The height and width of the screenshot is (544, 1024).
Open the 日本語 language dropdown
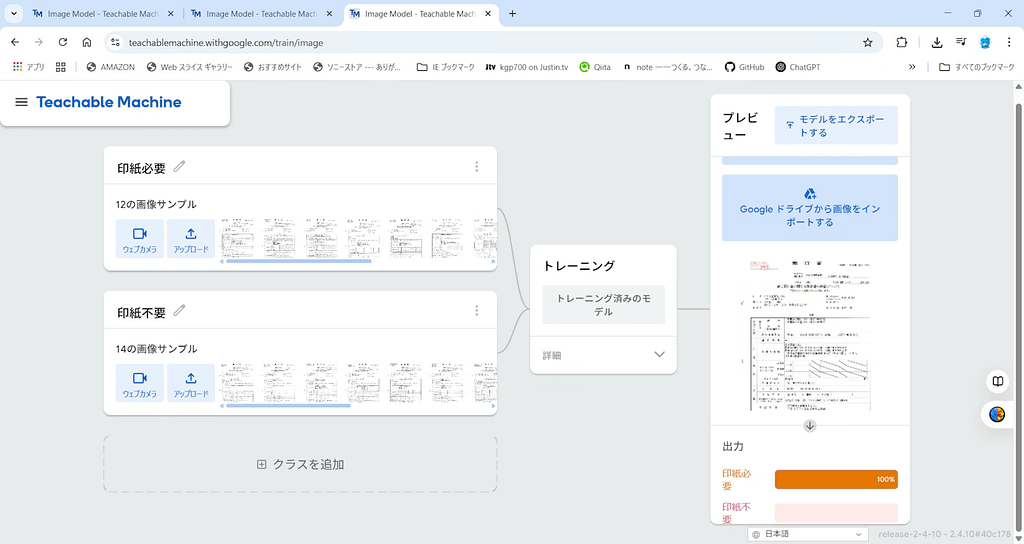pos(808,534)
